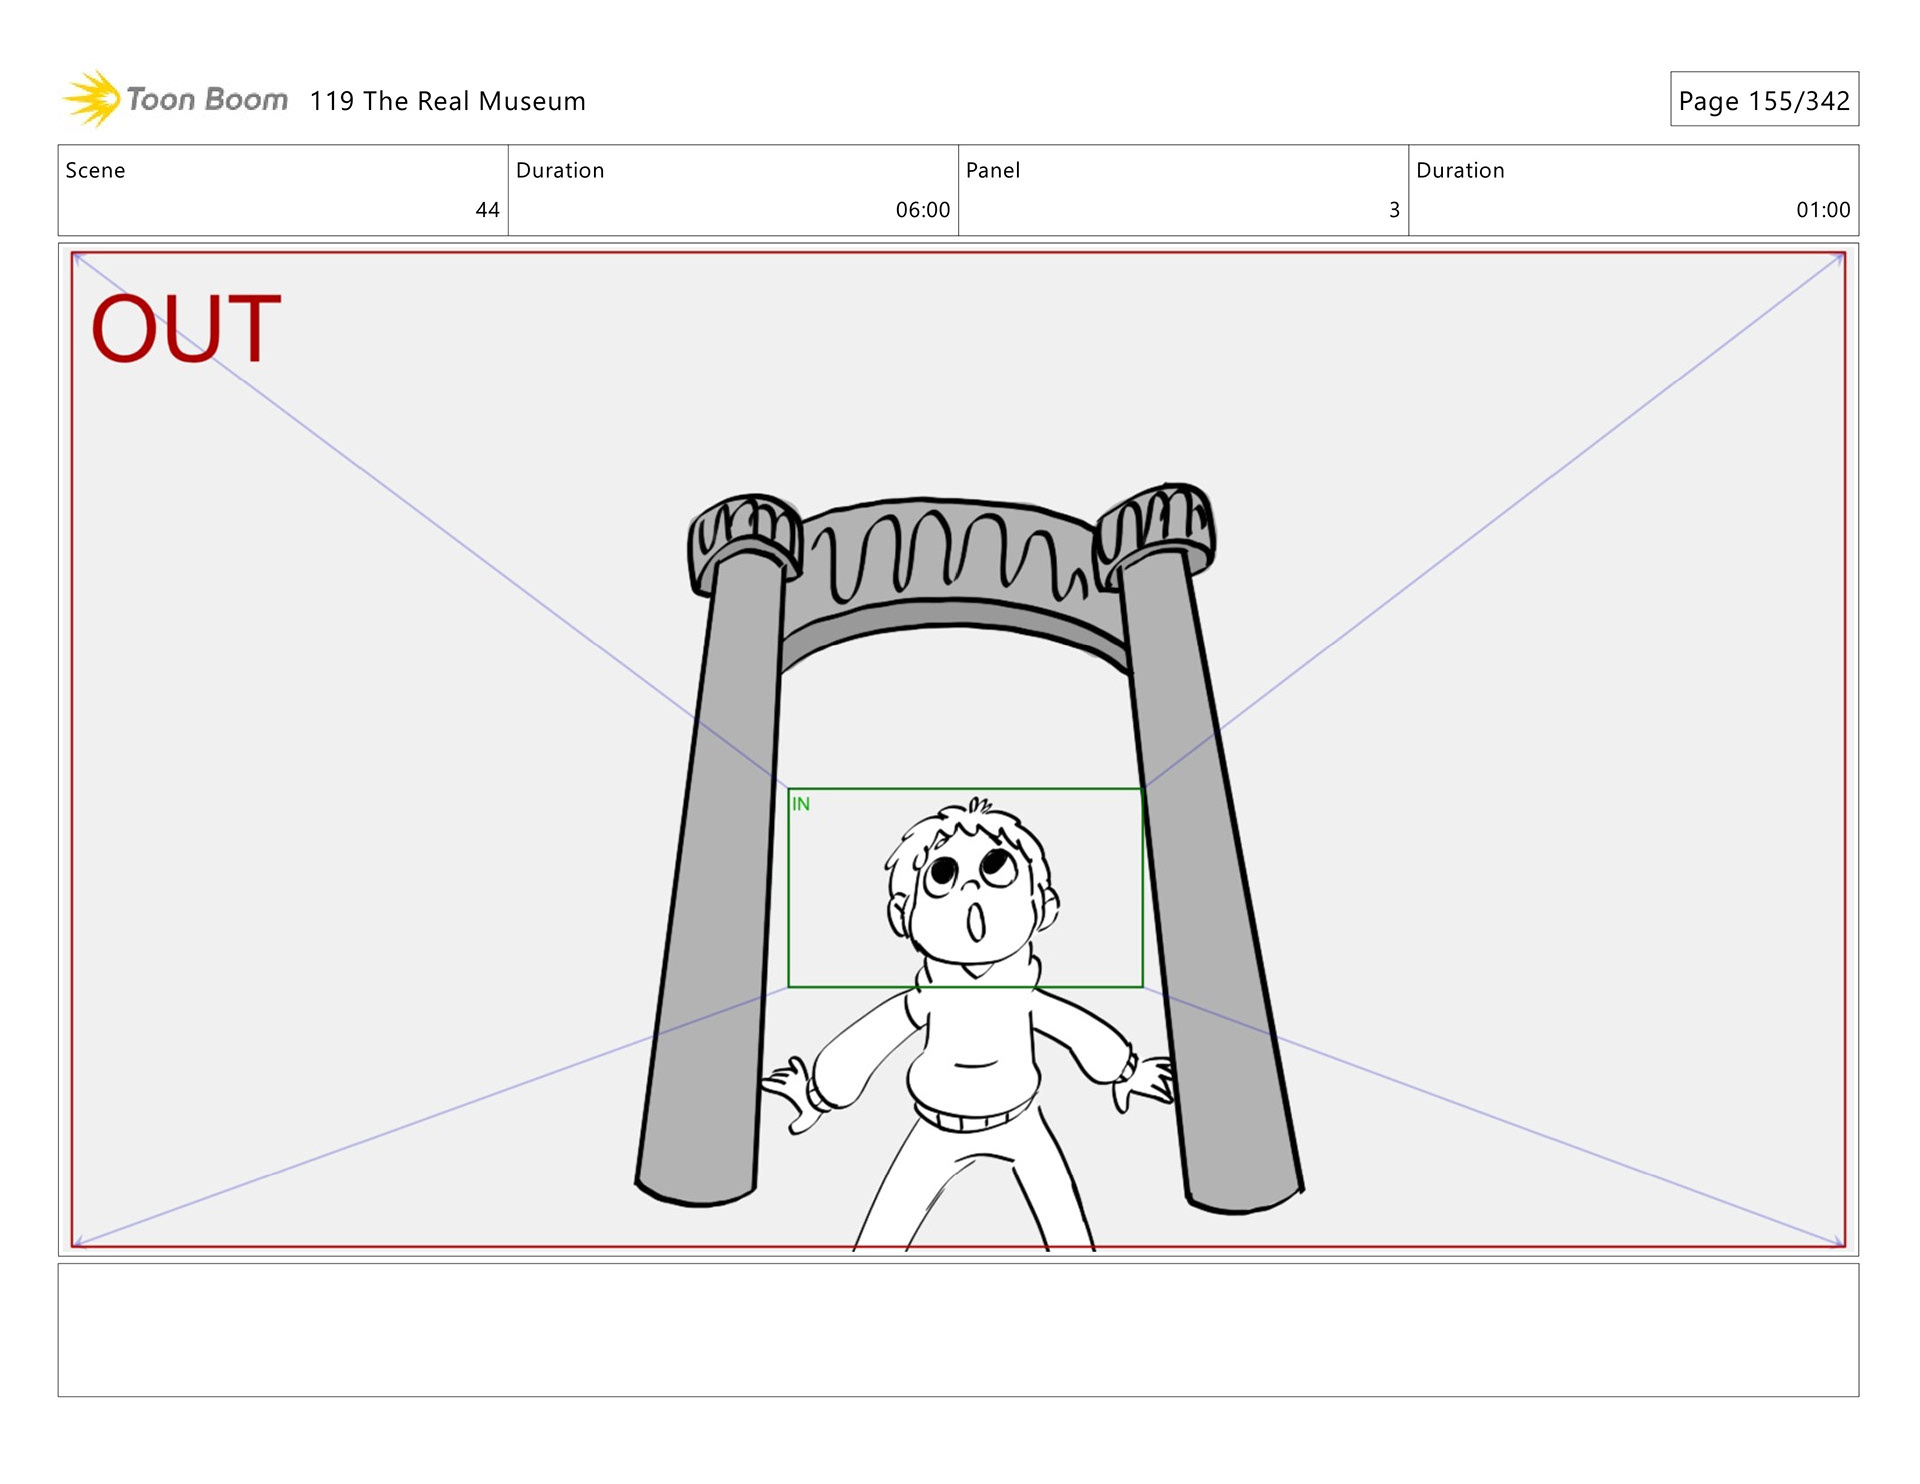1920x1484 pixels.
Task: Click the Page 155/342 box
Action: click(x=1763, y=100)
